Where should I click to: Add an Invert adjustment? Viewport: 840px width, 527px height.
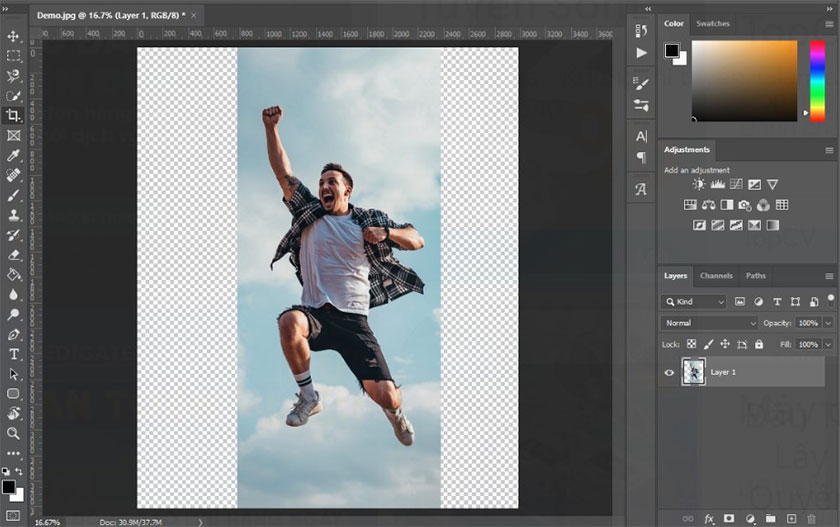pos(699,225)
